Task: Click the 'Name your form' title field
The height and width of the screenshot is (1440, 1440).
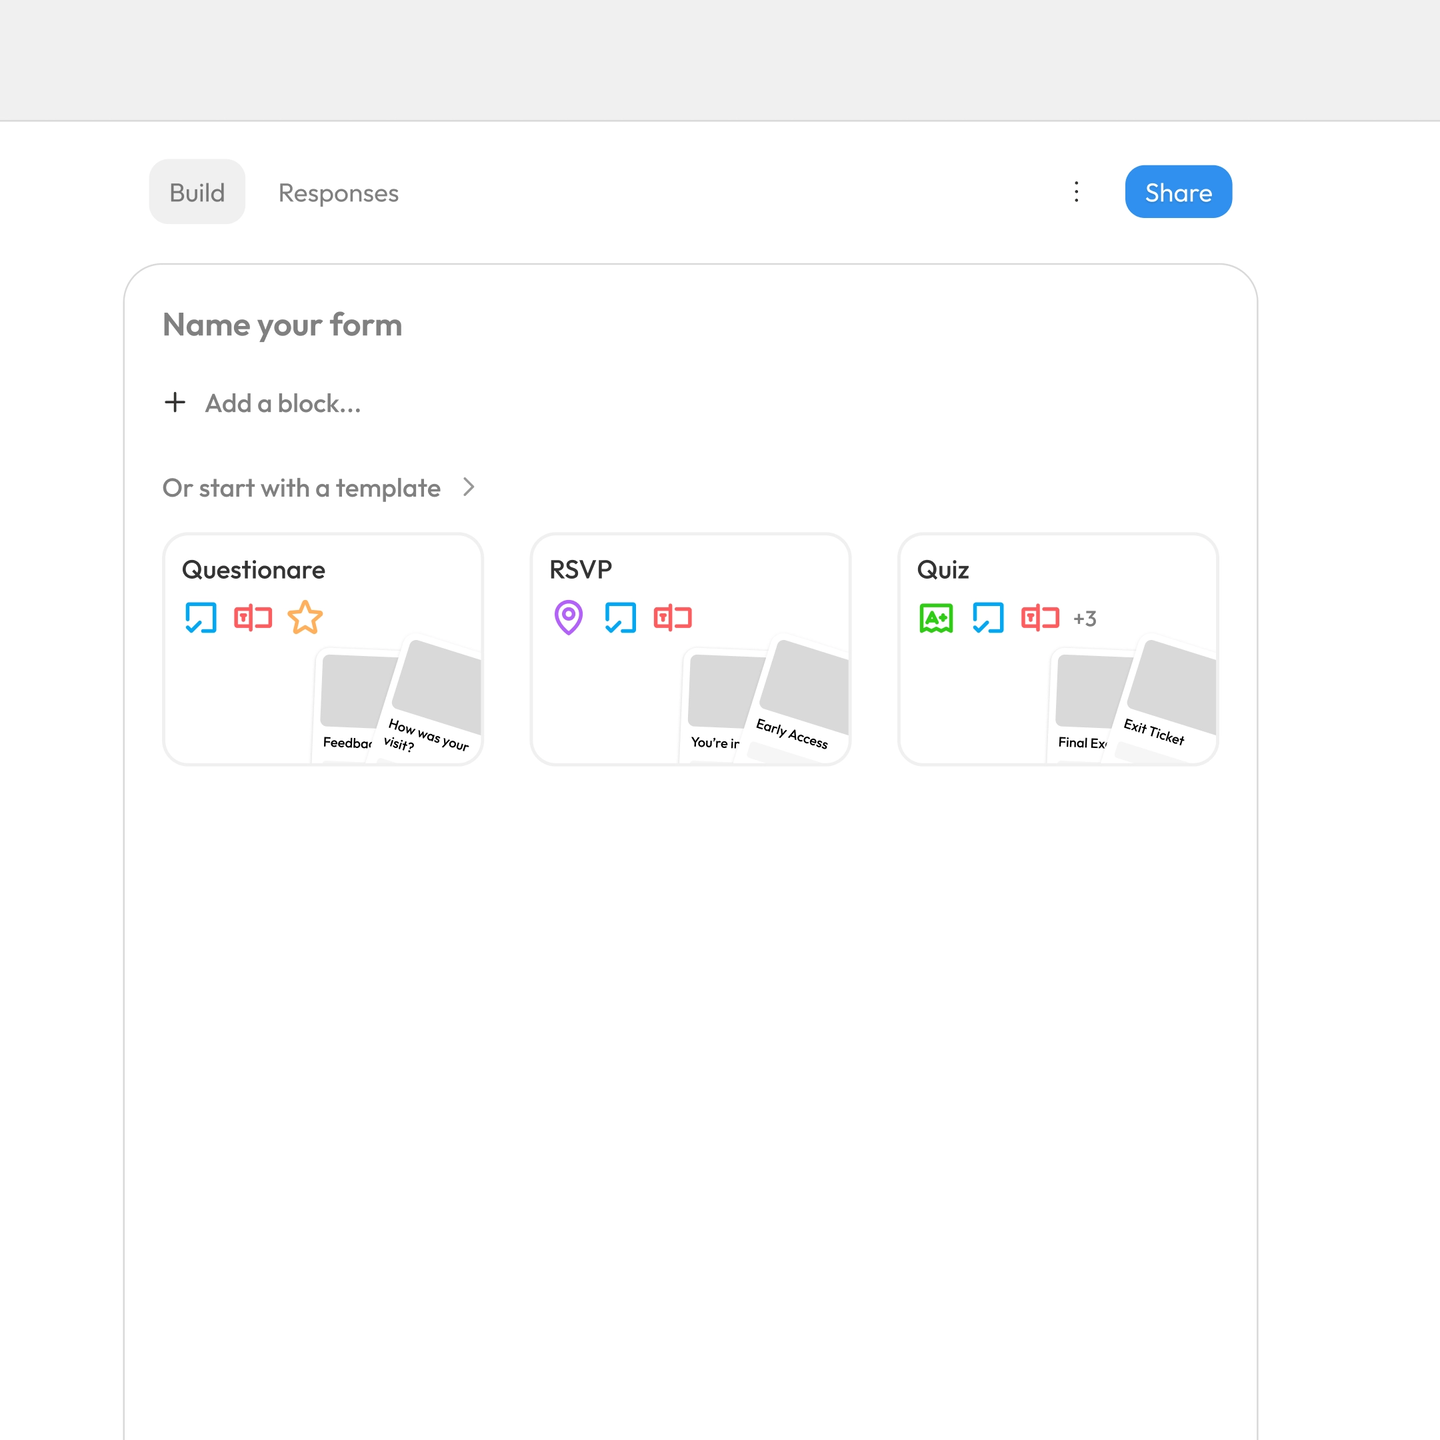Action: (x=283, y=325)
